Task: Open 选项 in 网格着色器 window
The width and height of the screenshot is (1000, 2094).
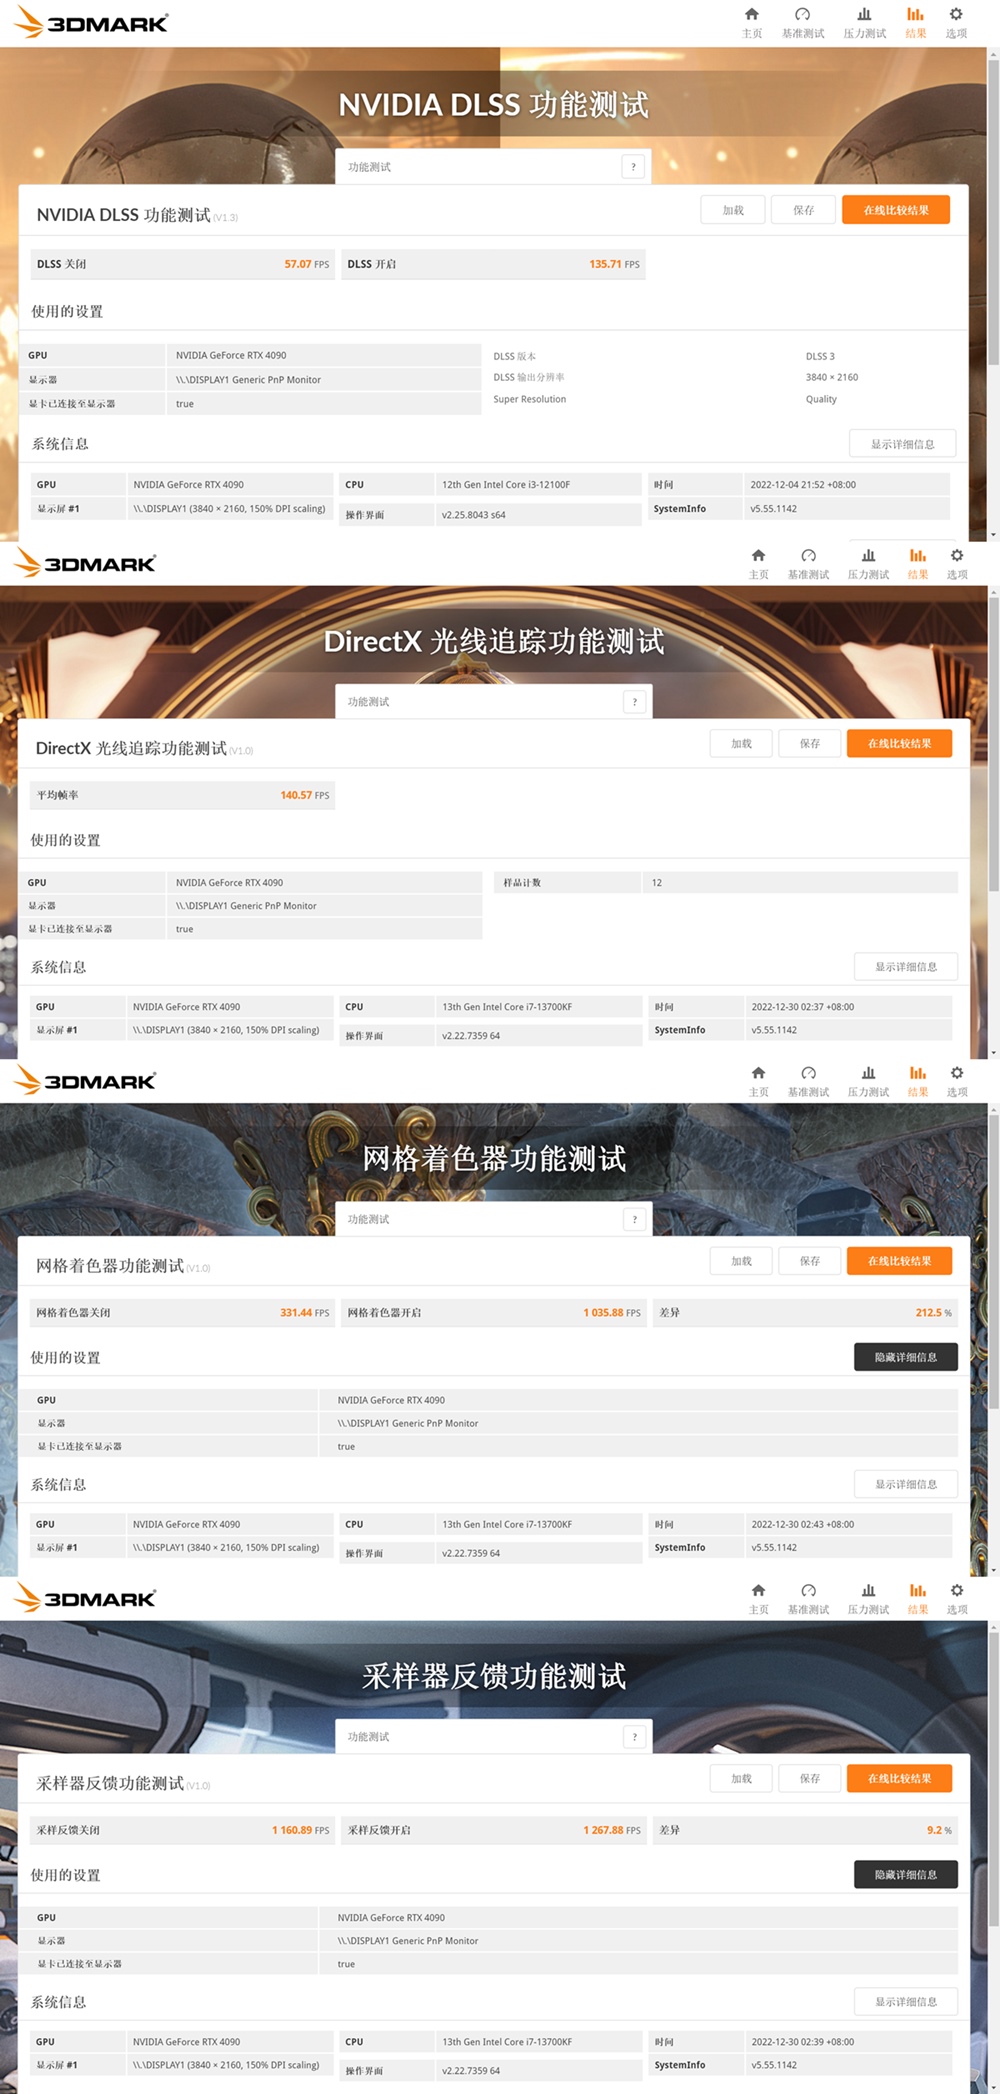Action: pyautogui.click(x=957, y=1081)
